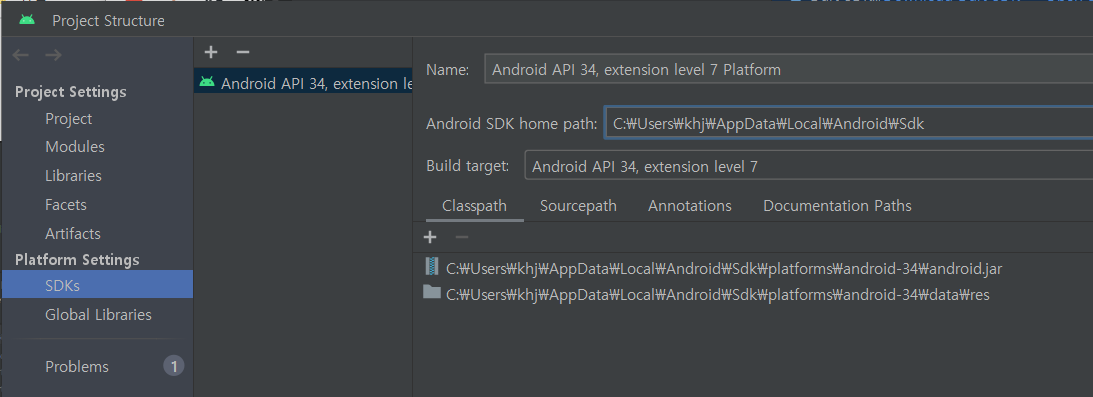
Task: Select the data\res classpath entry
Action: click(x=717, y=295)
